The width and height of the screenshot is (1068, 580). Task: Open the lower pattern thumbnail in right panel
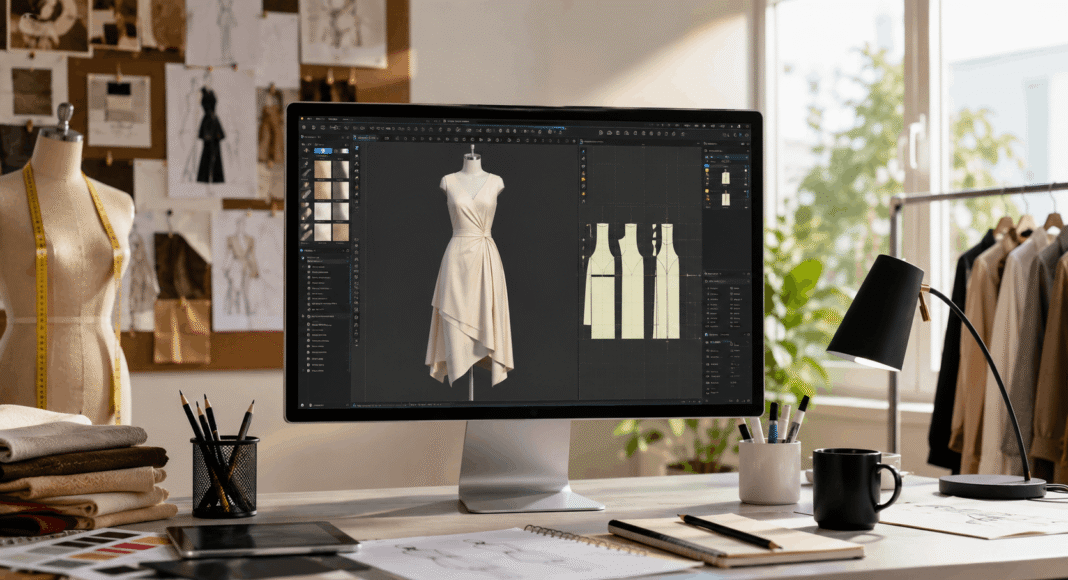[726, 199]
